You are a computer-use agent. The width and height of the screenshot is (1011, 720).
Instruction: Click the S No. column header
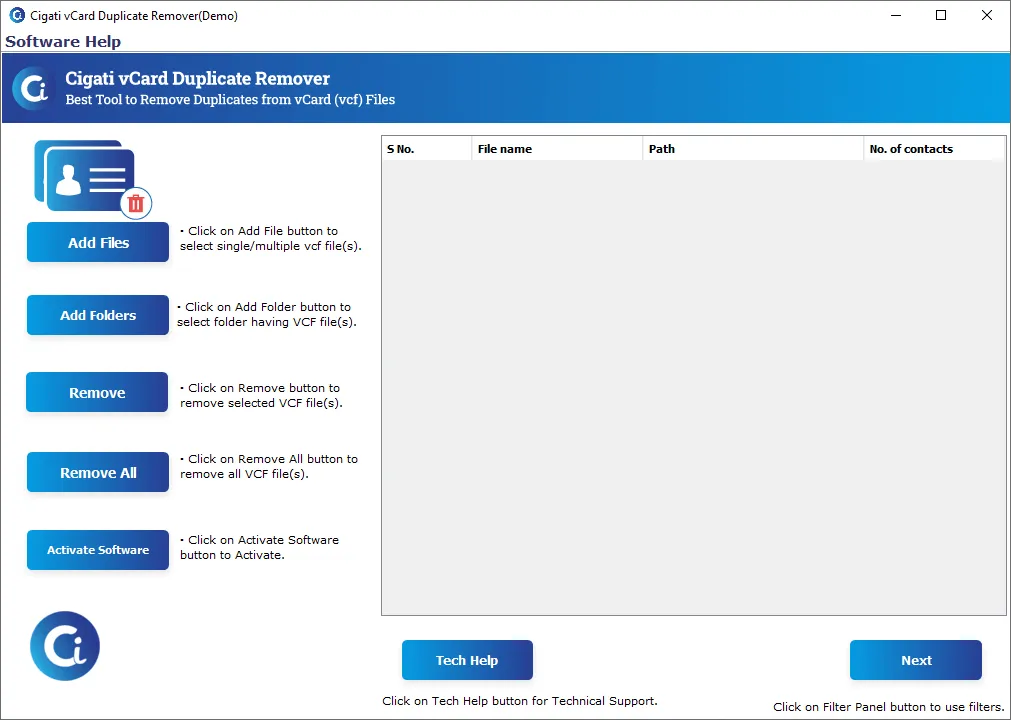pyautogui.click(x=426, y=148)
